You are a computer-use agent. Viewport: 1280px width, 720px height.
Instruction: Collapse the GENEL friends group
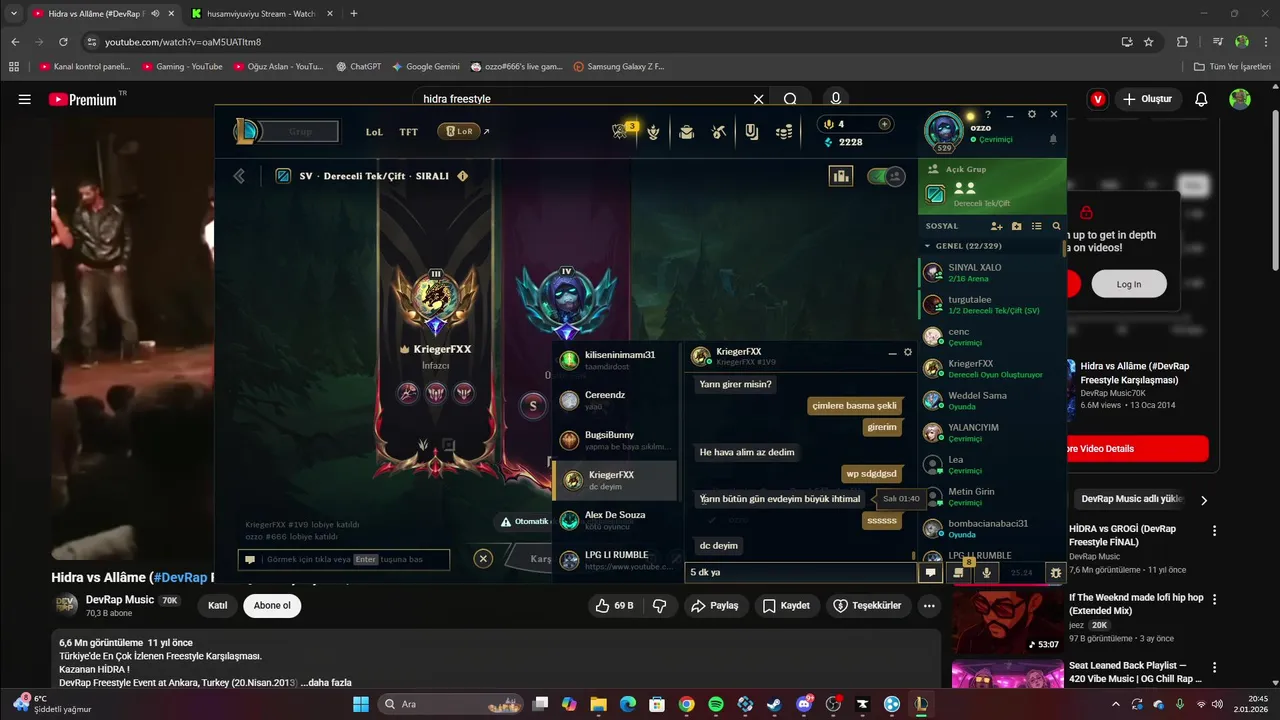[927, 246]
